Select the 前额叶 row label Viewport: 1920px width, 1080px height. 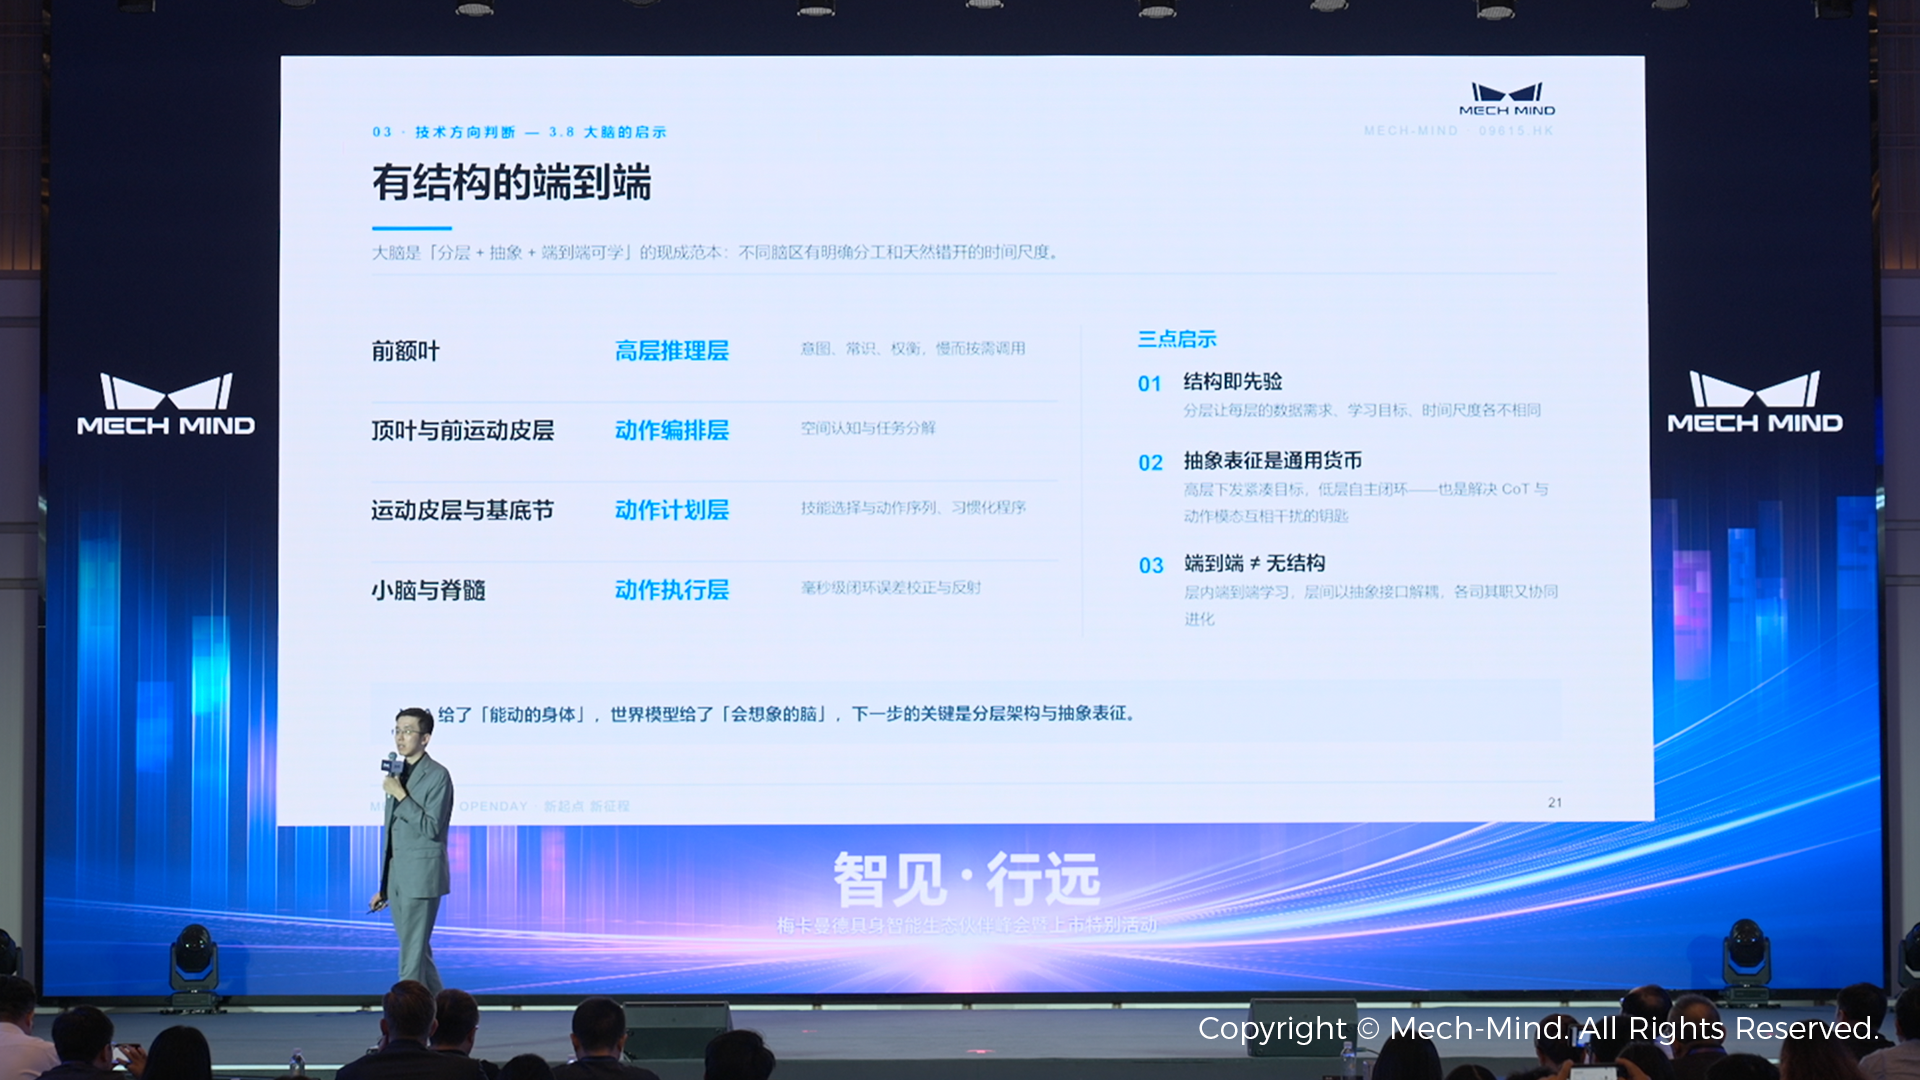pyautogui.click(x=405, y=351)
